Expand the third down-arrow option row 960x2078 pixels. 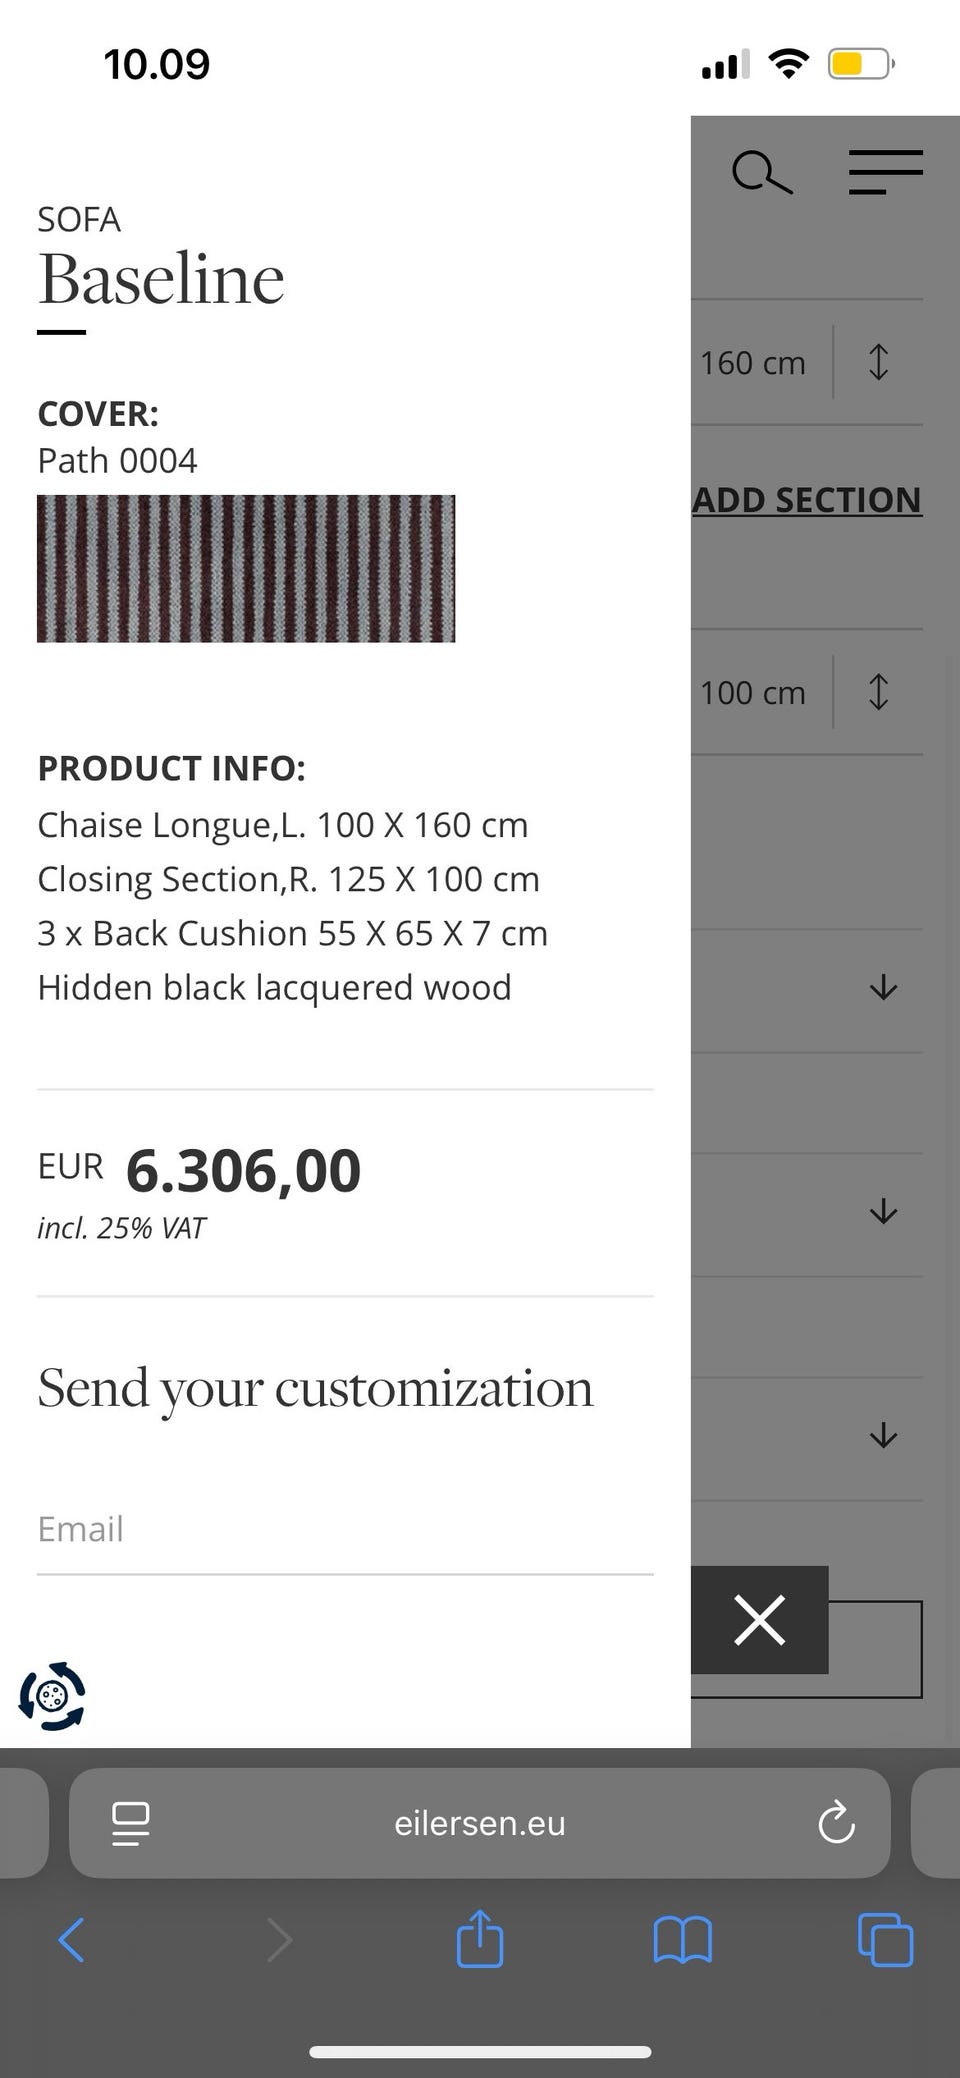click(883, 1437)
